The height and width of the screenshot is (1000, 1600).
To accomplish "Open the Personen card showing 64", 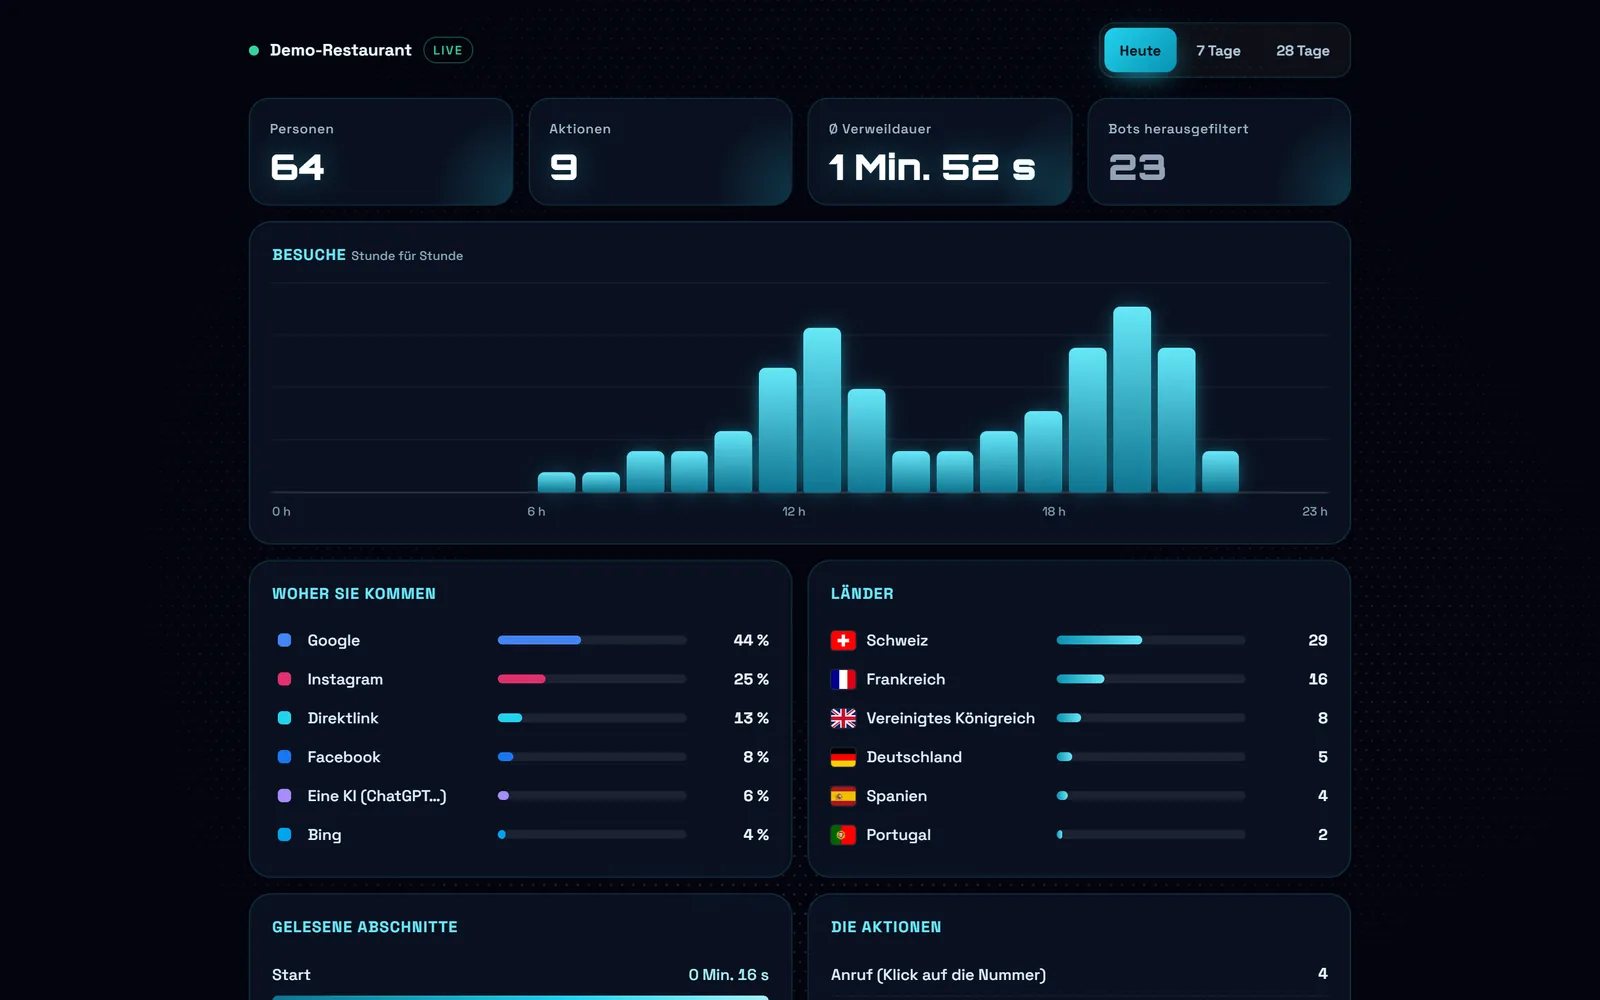I will 381,152.
